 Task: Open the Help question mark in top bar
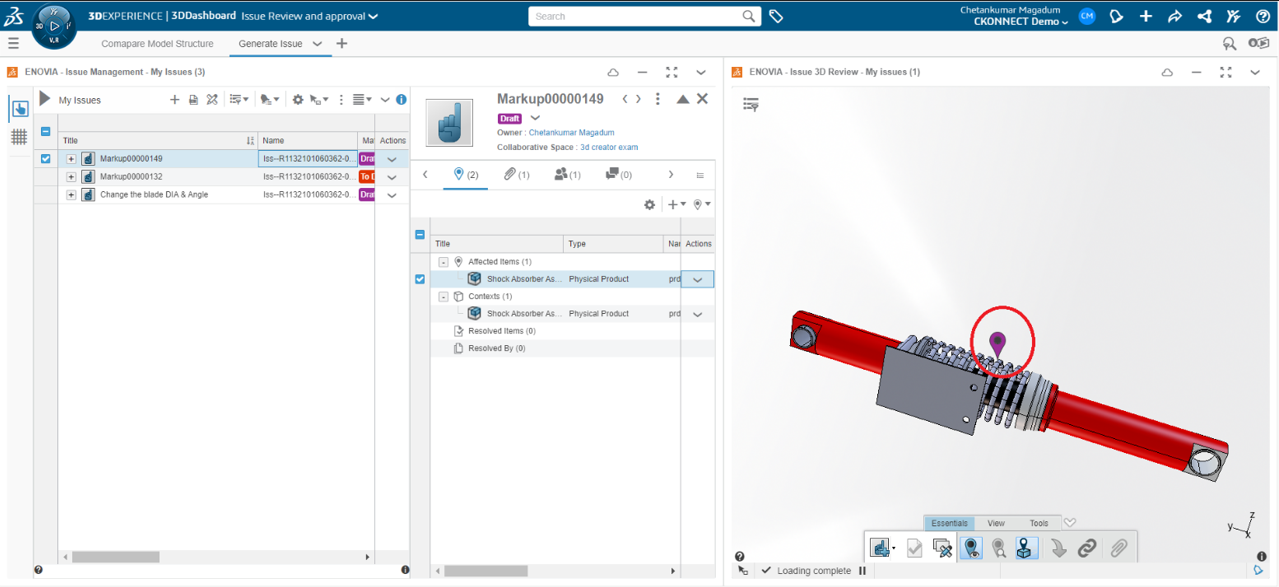1262,16
